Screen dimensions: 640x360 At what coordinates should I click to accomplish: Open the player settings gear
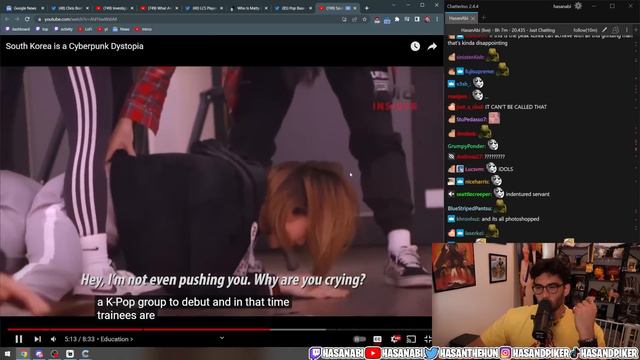[x=395, y=339]
